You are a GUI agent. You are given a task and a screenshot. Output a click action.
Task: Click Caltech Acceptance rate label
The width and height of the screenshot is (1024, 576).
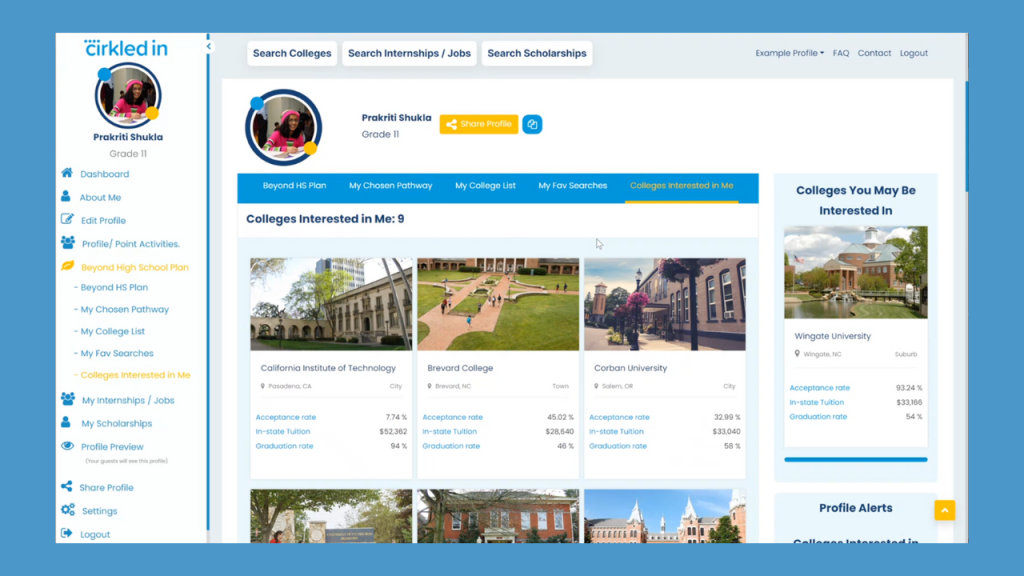click(x=285, y=417)
